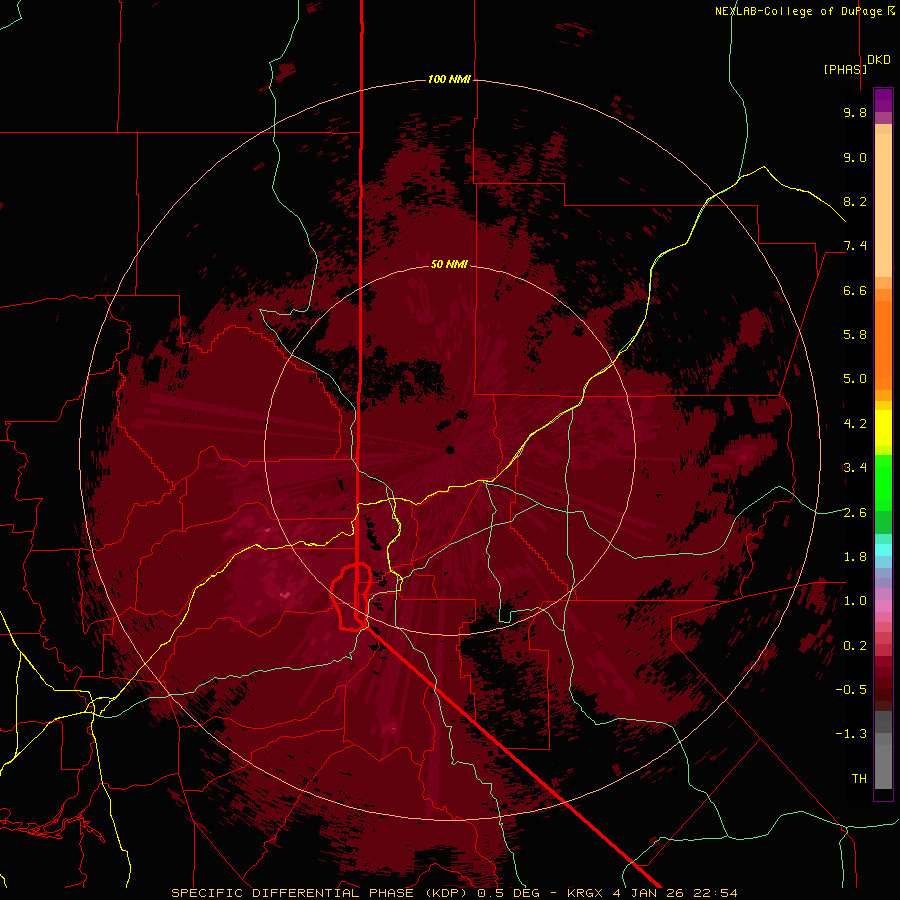
Task: Click the 3.4 value on the color scale
Action: (x=855, y=468)
